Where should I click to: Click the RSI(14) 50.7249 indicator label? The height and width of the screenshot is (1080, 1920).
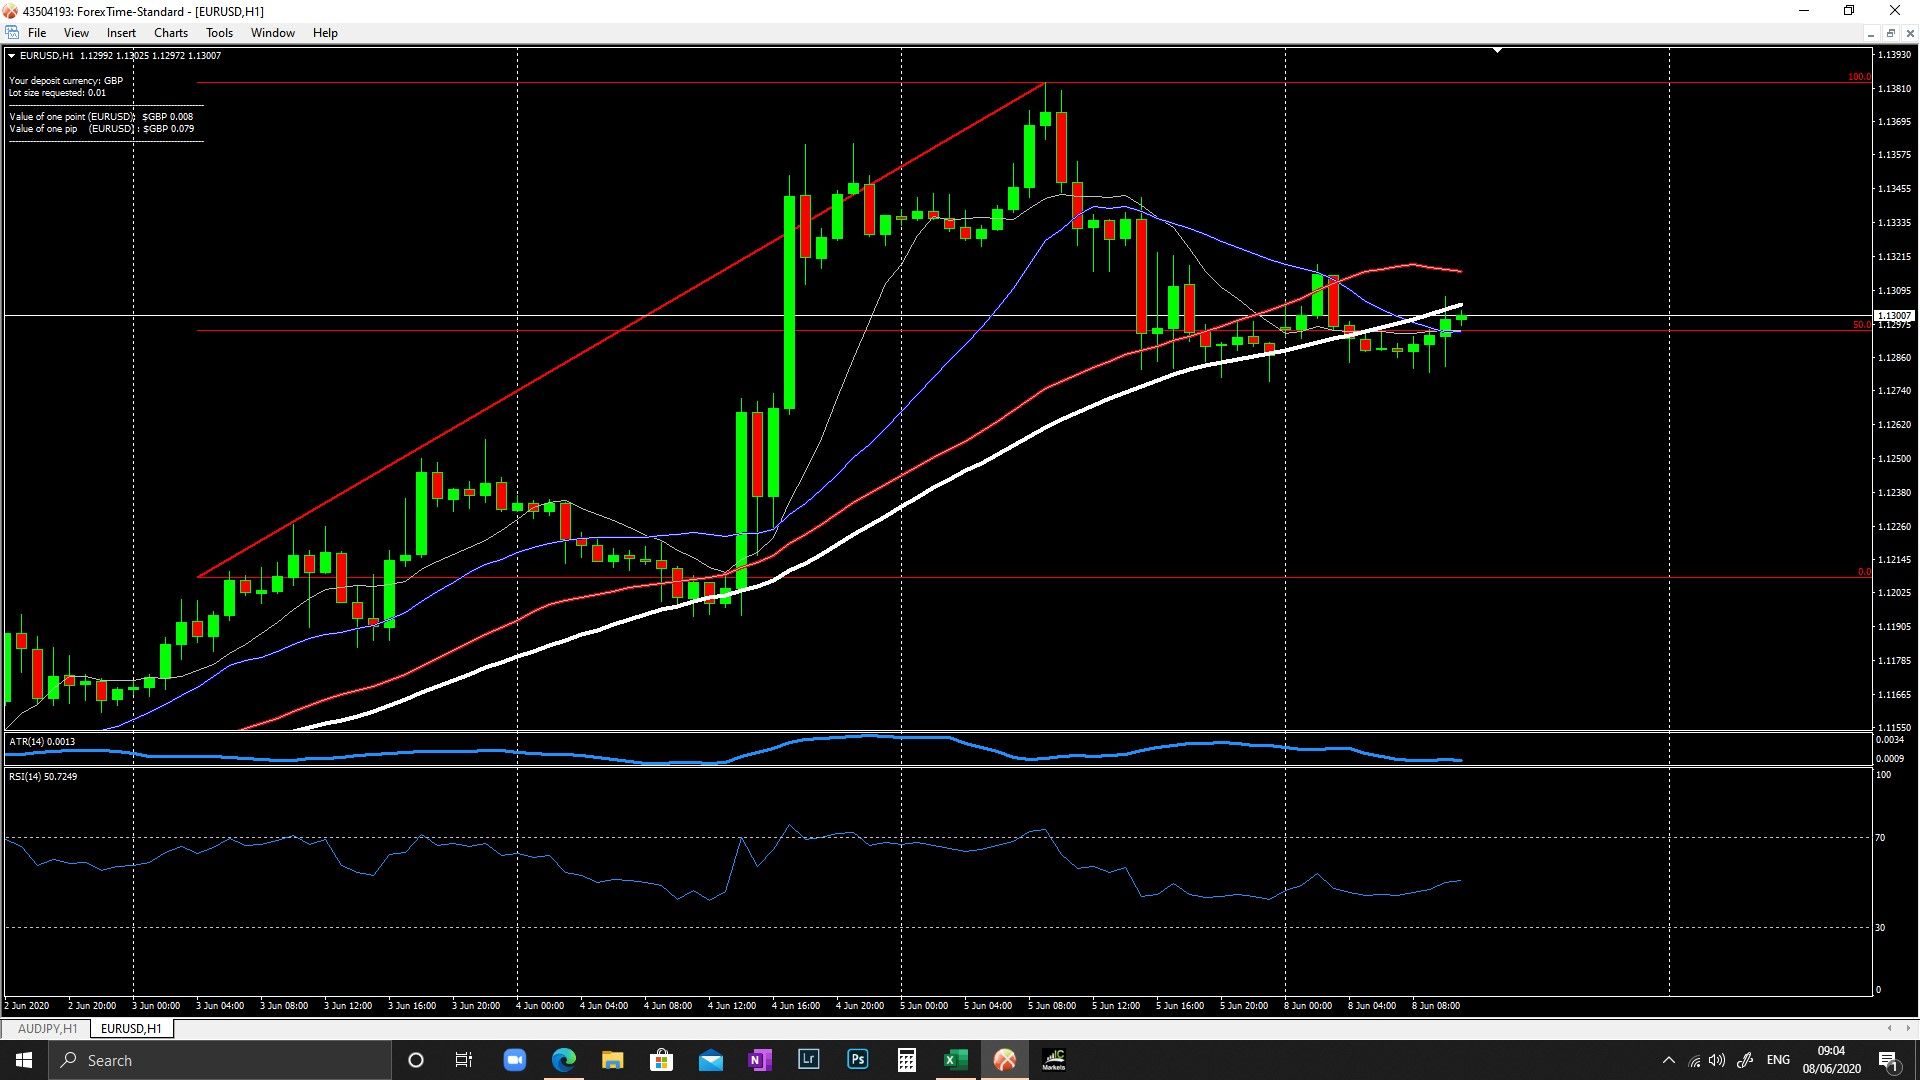pyautogui.click(x=43, y=776)
